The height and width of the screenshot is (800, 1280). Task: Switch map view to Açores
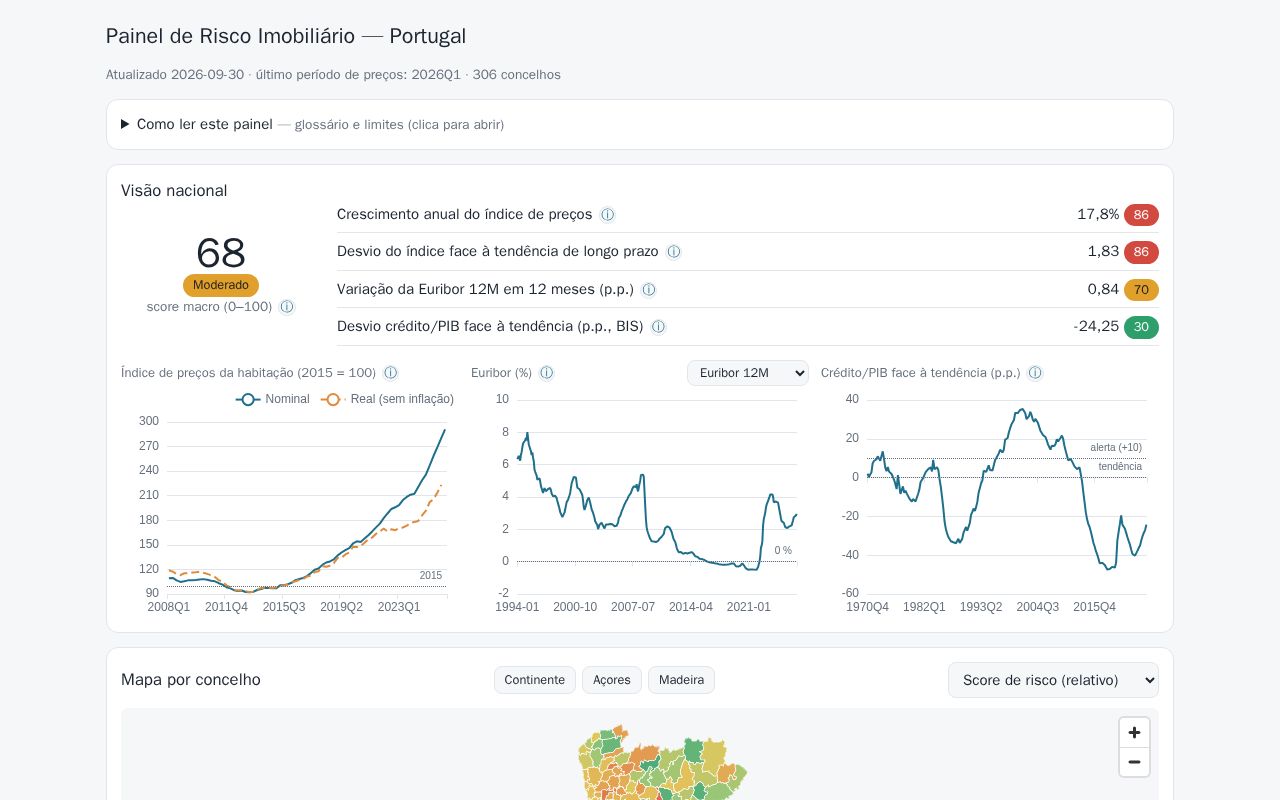[x=612, y=680]
